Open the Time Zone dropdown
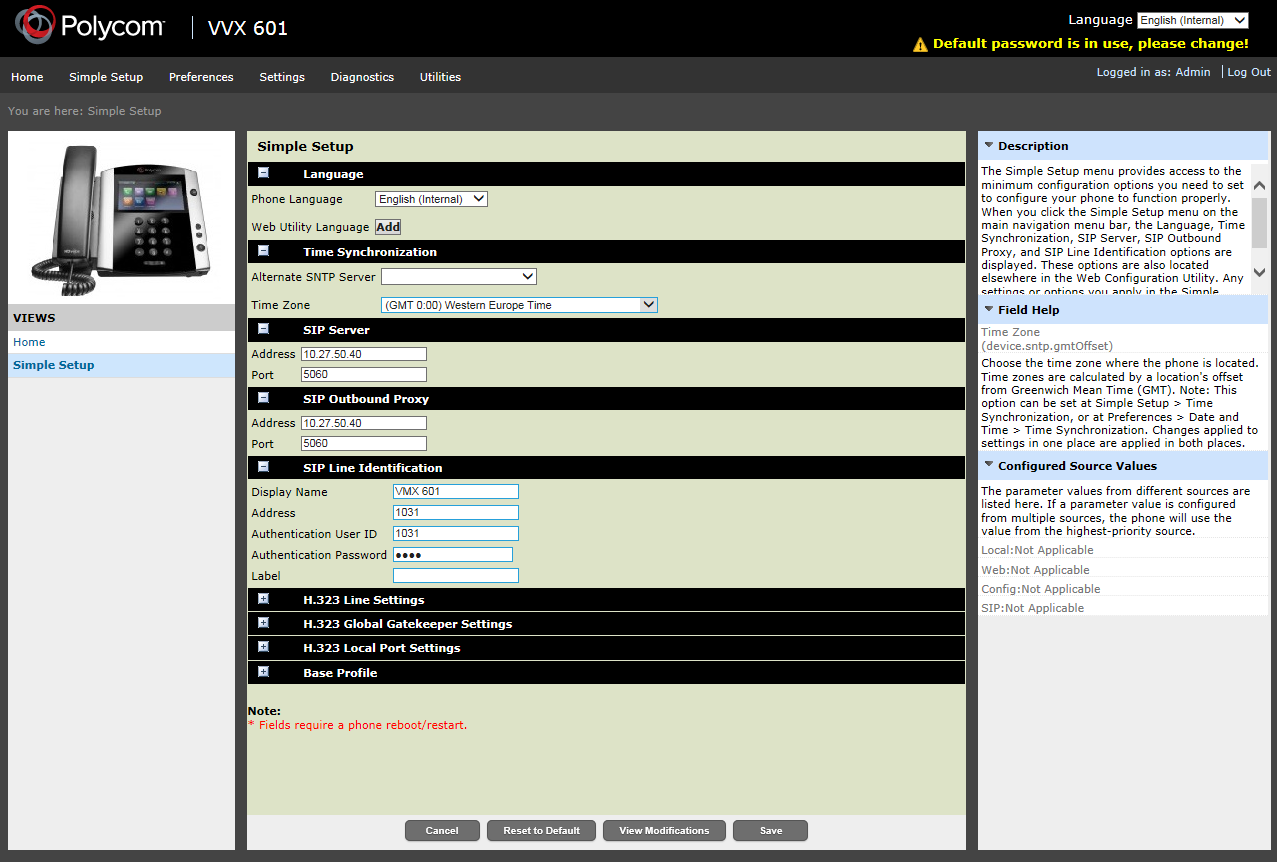The width and height of the screenshot is (1277, 862). pos(519,305)
